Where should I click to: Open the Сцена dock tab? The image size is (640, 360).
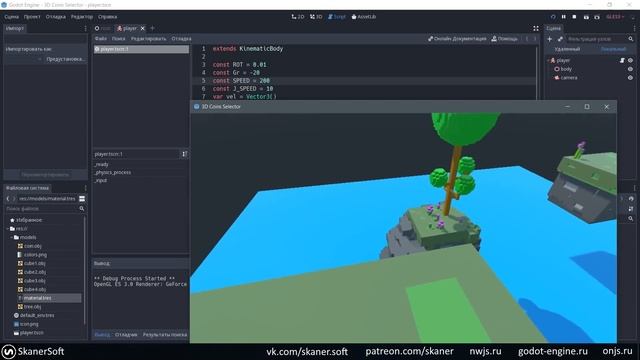click(x=553, y=28)
